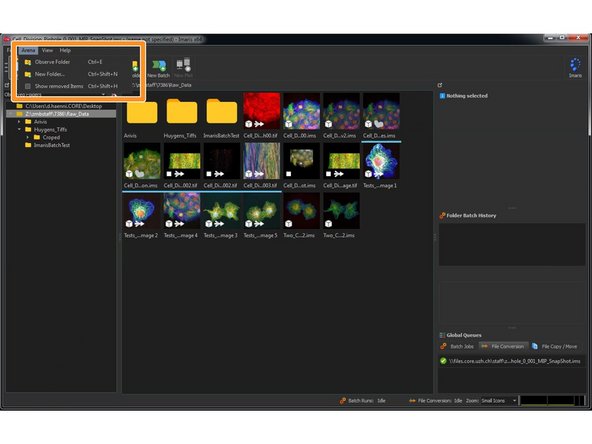
Task: Select the red Cell_Di...h00.tif thumbnail
Action: click(x=262, y=111)
